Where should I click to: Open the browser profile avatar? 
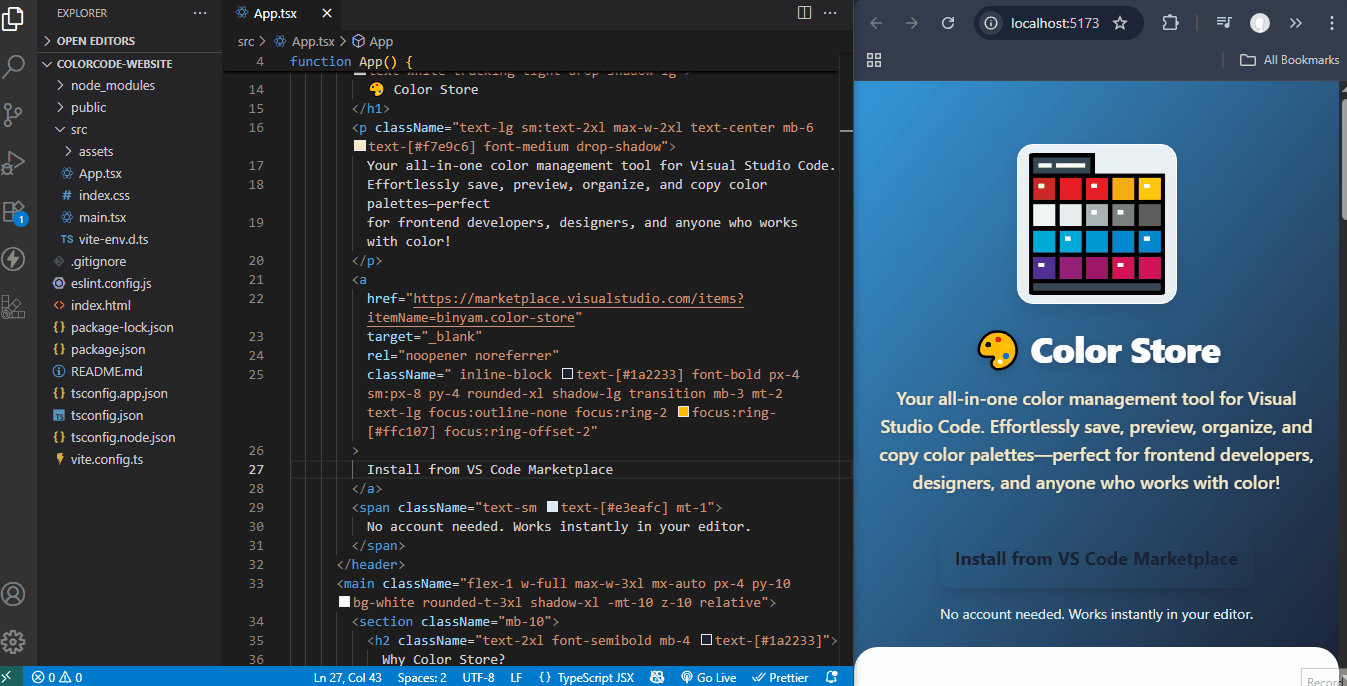(x=1260, y=23)
